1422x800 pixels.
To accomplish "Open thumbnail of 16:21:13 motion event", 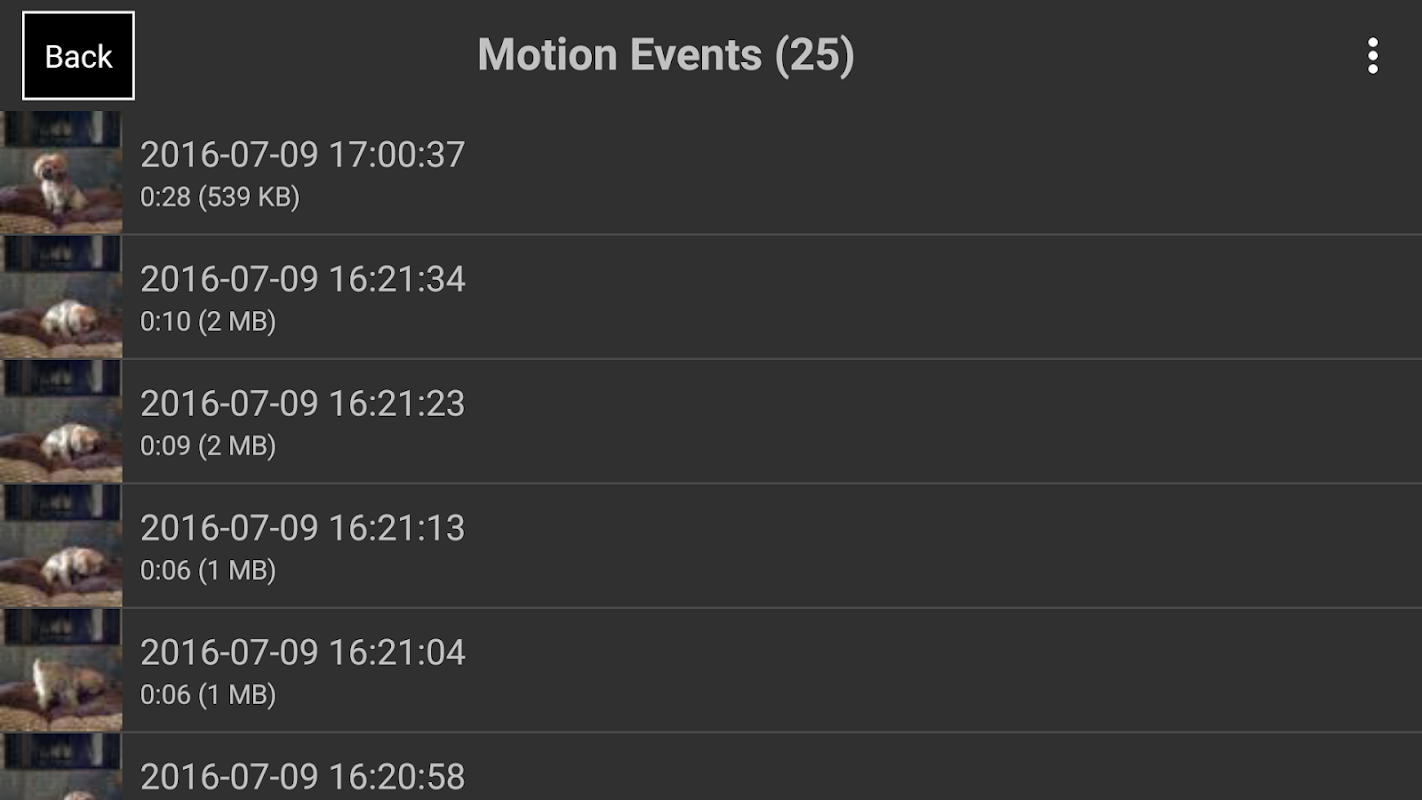I will point(61,546).
